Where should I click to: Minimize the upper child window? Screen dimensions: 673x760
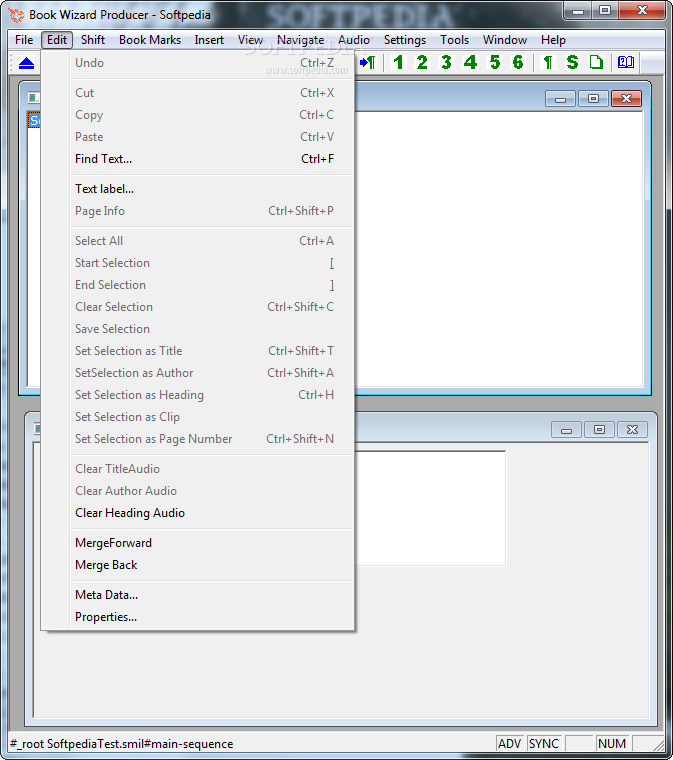pyautogui.click(x=561, y=99)
